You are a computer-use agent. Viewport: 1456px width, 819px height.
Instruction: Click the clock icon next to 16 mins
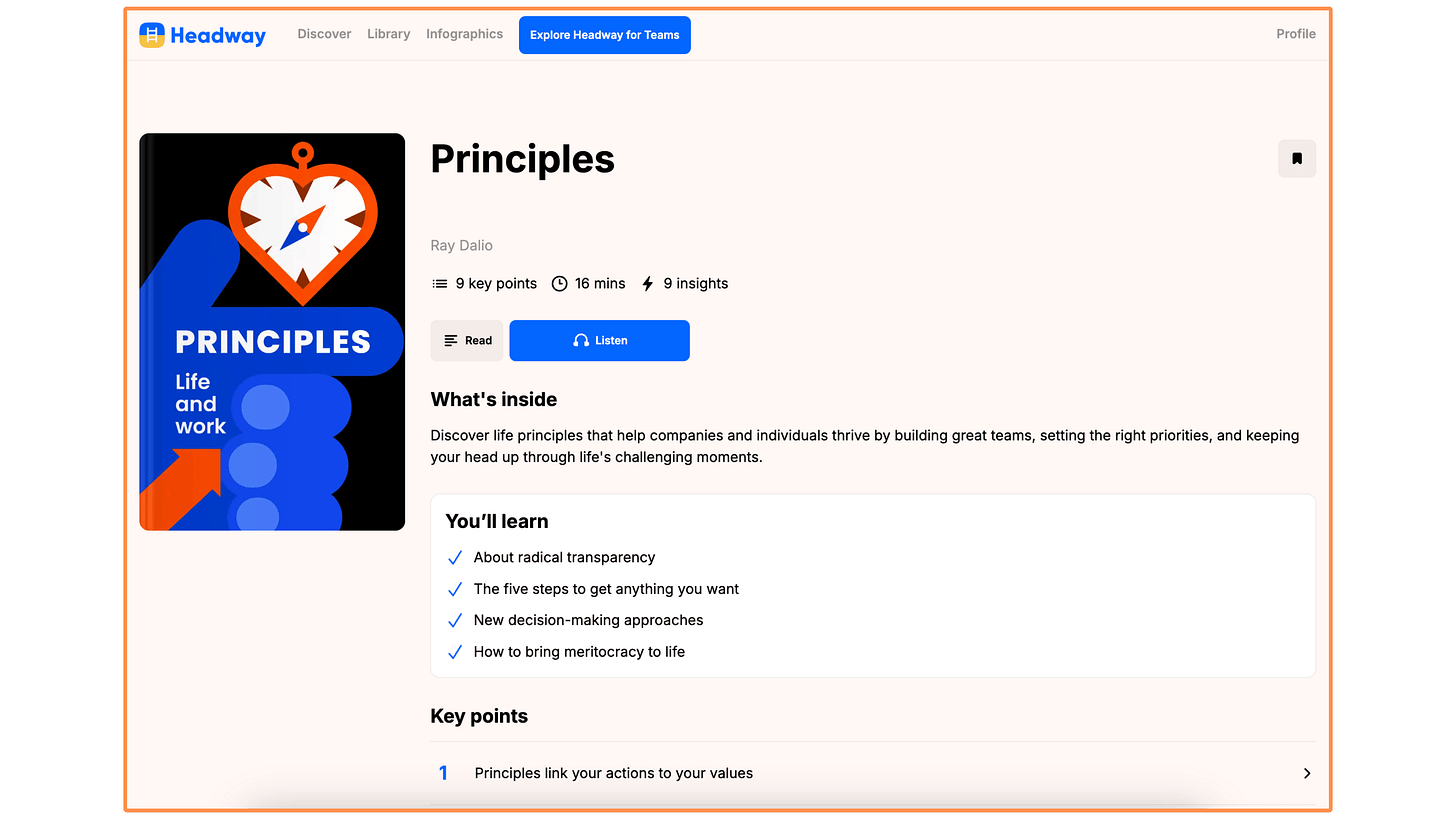click(559, 283)
